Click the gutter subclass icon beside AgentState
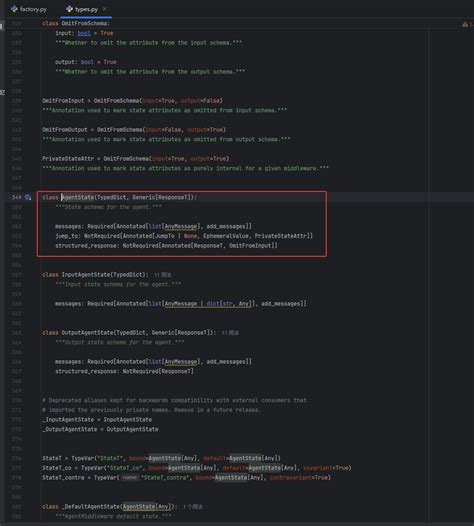The width and height of the screenshot is (474, 526). tap(28, 197)
